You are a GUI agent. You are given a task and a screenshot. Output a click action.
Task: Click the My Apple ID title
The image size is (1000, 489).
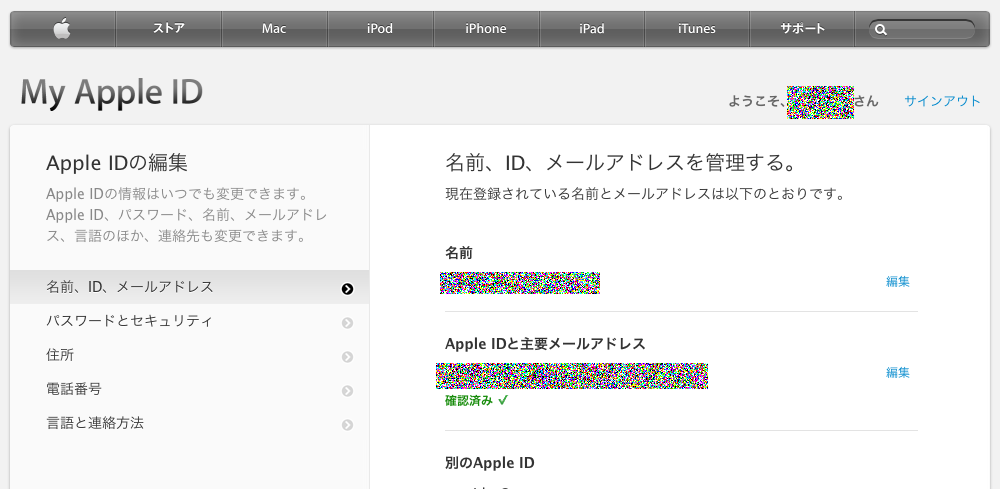(x=112, y=92)
